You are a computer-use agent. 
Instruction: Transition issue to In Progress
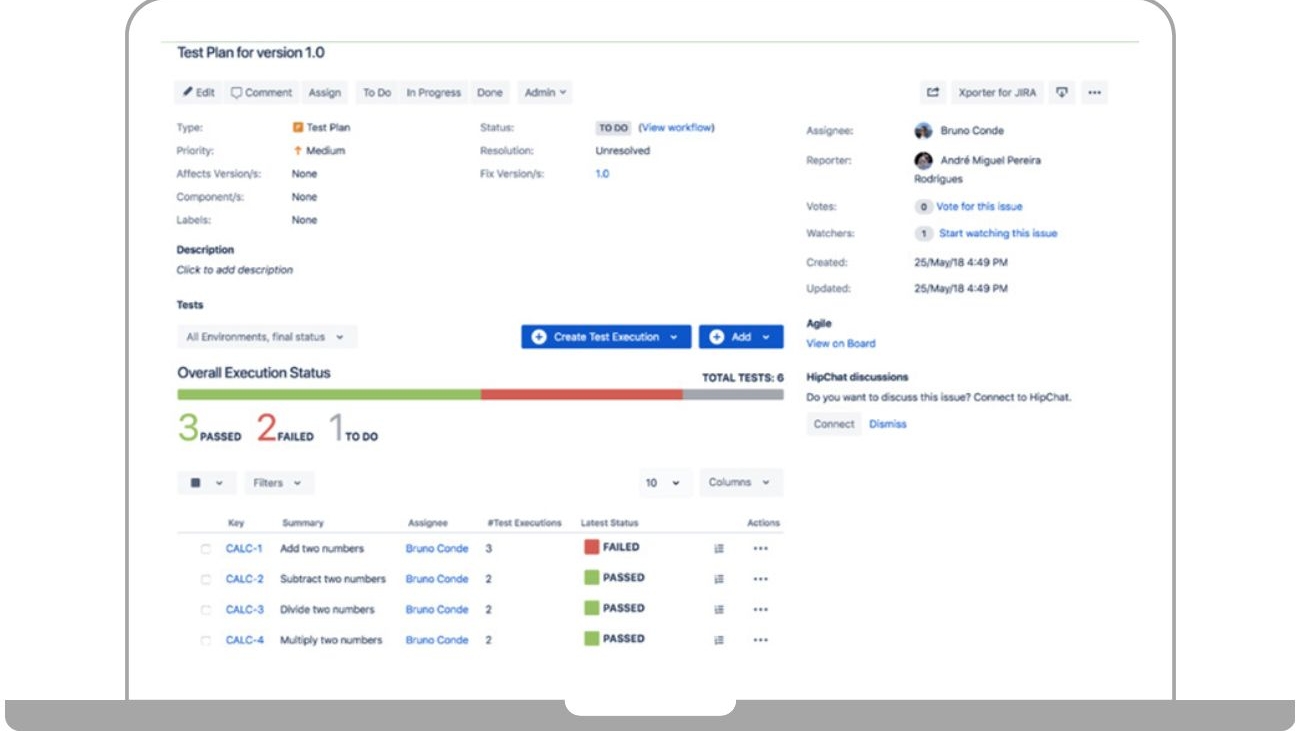coord(433,93)
